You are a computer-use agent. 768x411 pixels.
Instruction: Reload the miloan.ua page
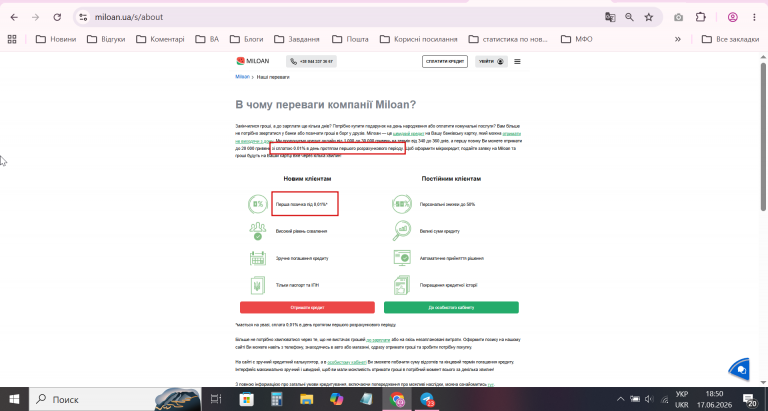click(57, 17)
